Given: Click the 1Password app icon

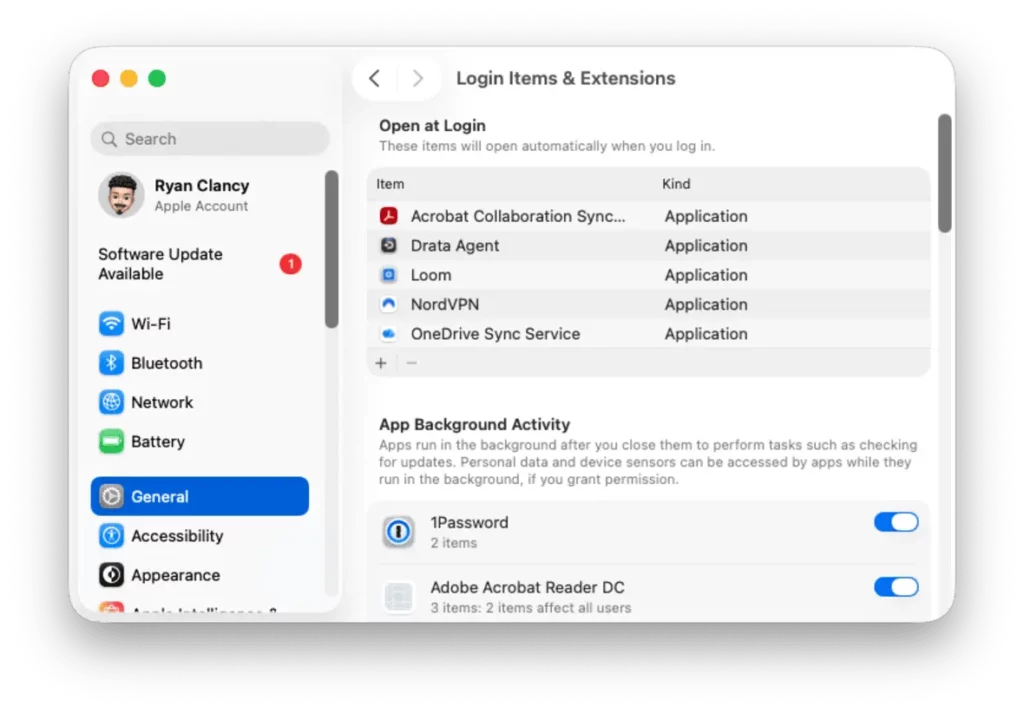Looking at the screenshot, I should click(398, 532).
